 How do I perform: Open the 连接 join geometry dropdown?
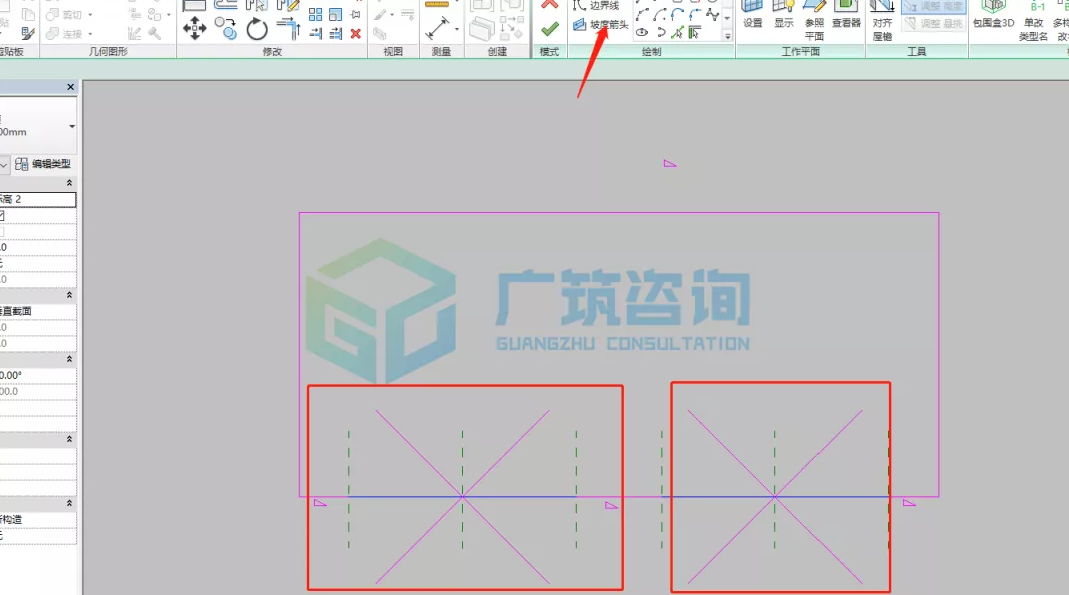point(91,33)
